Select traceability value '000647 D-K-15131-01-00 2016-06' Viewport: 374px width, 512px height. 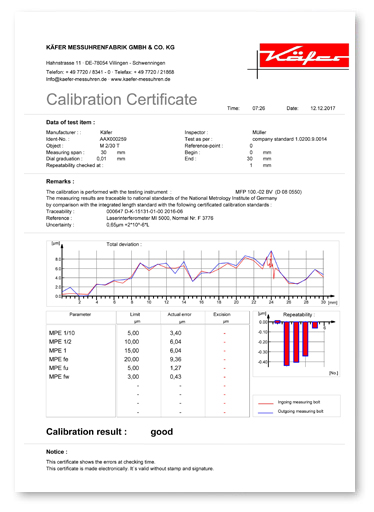pos(144,212)
